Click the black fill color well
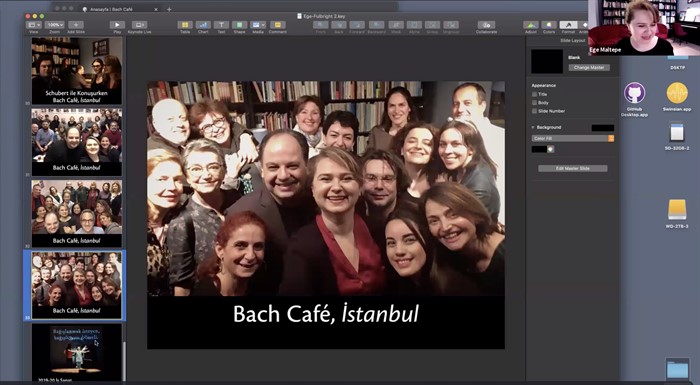Viewport: 700px width, 385px height. 539,149
